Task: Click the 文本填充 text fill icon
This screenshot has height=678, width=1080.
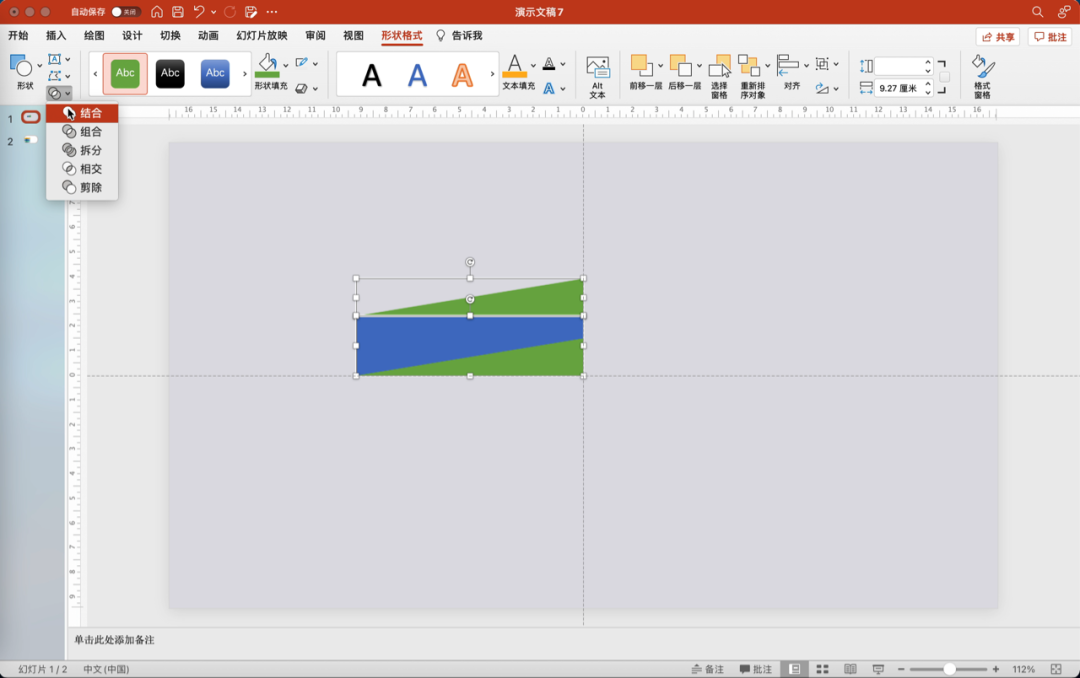Action: coord(515,66)
